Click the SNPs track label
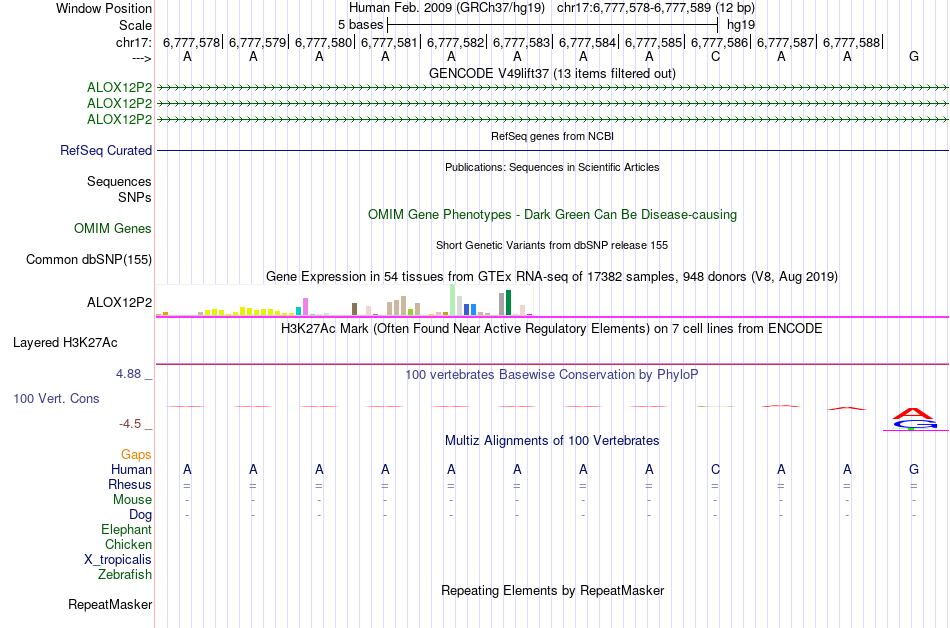 tap(135, 197)
